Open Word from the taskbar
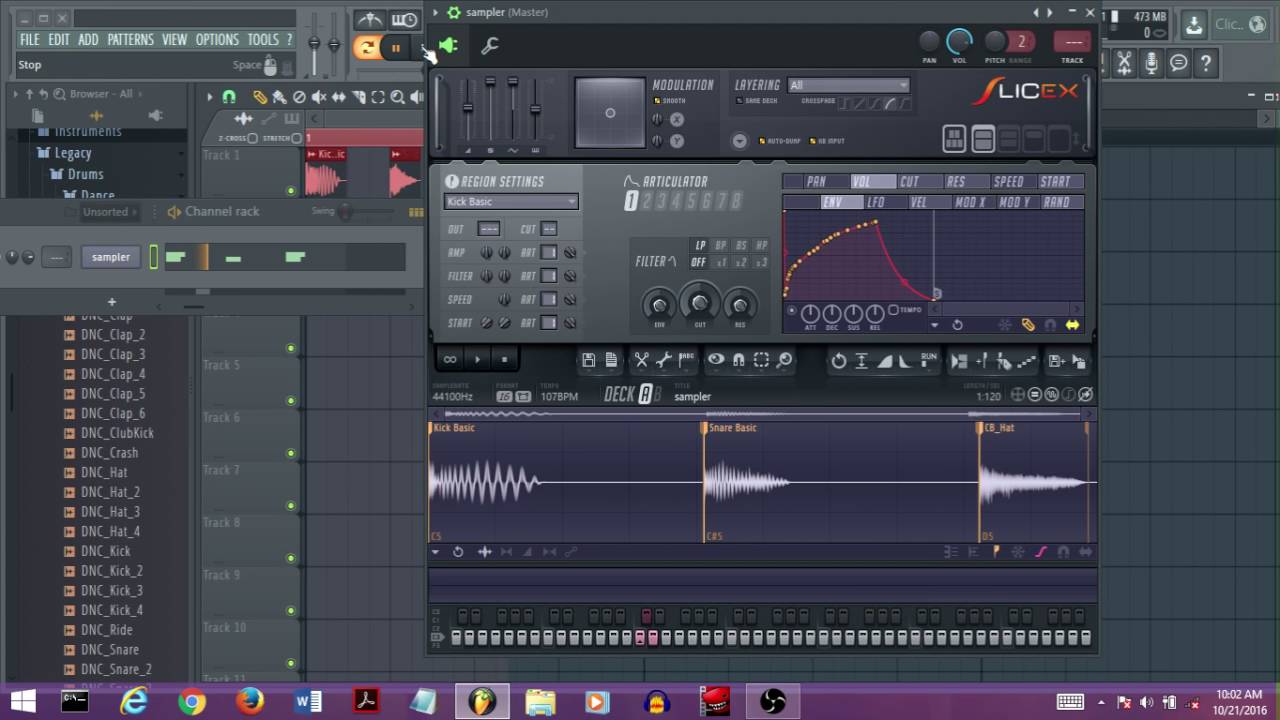1280x720 pixels. [308, 702]
